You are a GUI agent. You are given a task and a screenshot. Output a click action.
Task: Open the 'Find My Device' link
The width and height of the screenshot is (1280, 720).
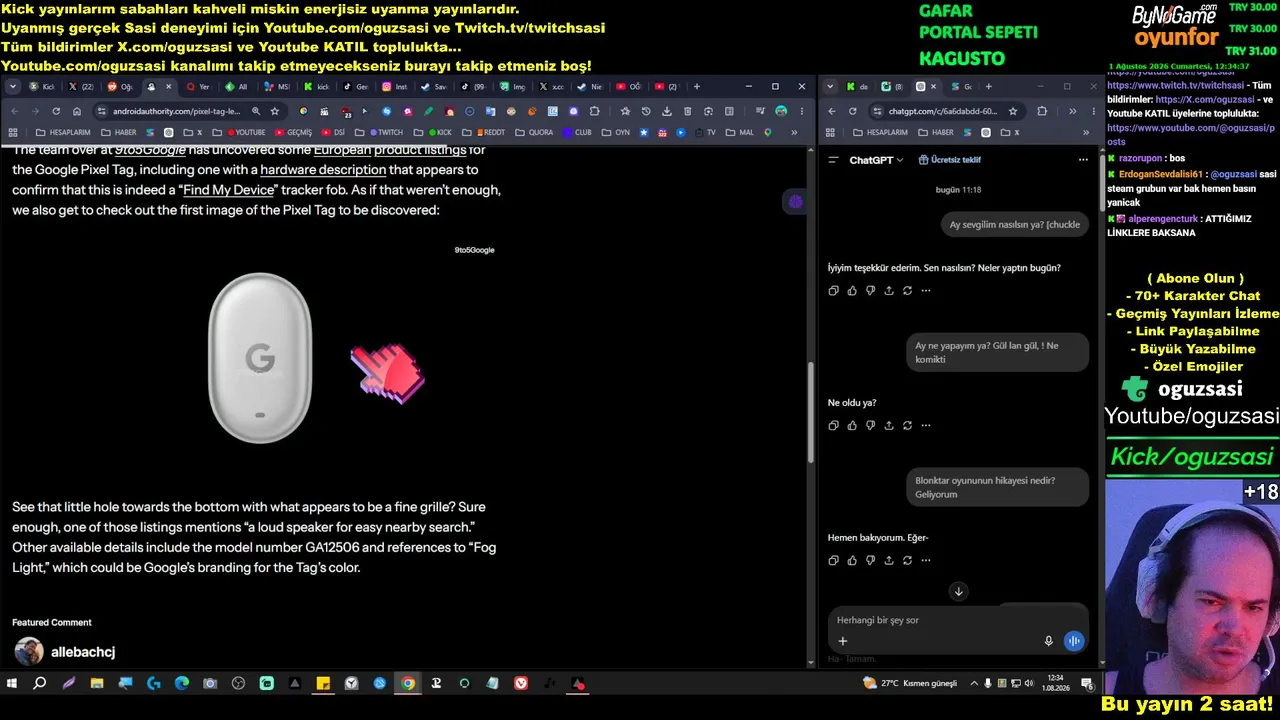pyautogui.click(x=229, y=190)
